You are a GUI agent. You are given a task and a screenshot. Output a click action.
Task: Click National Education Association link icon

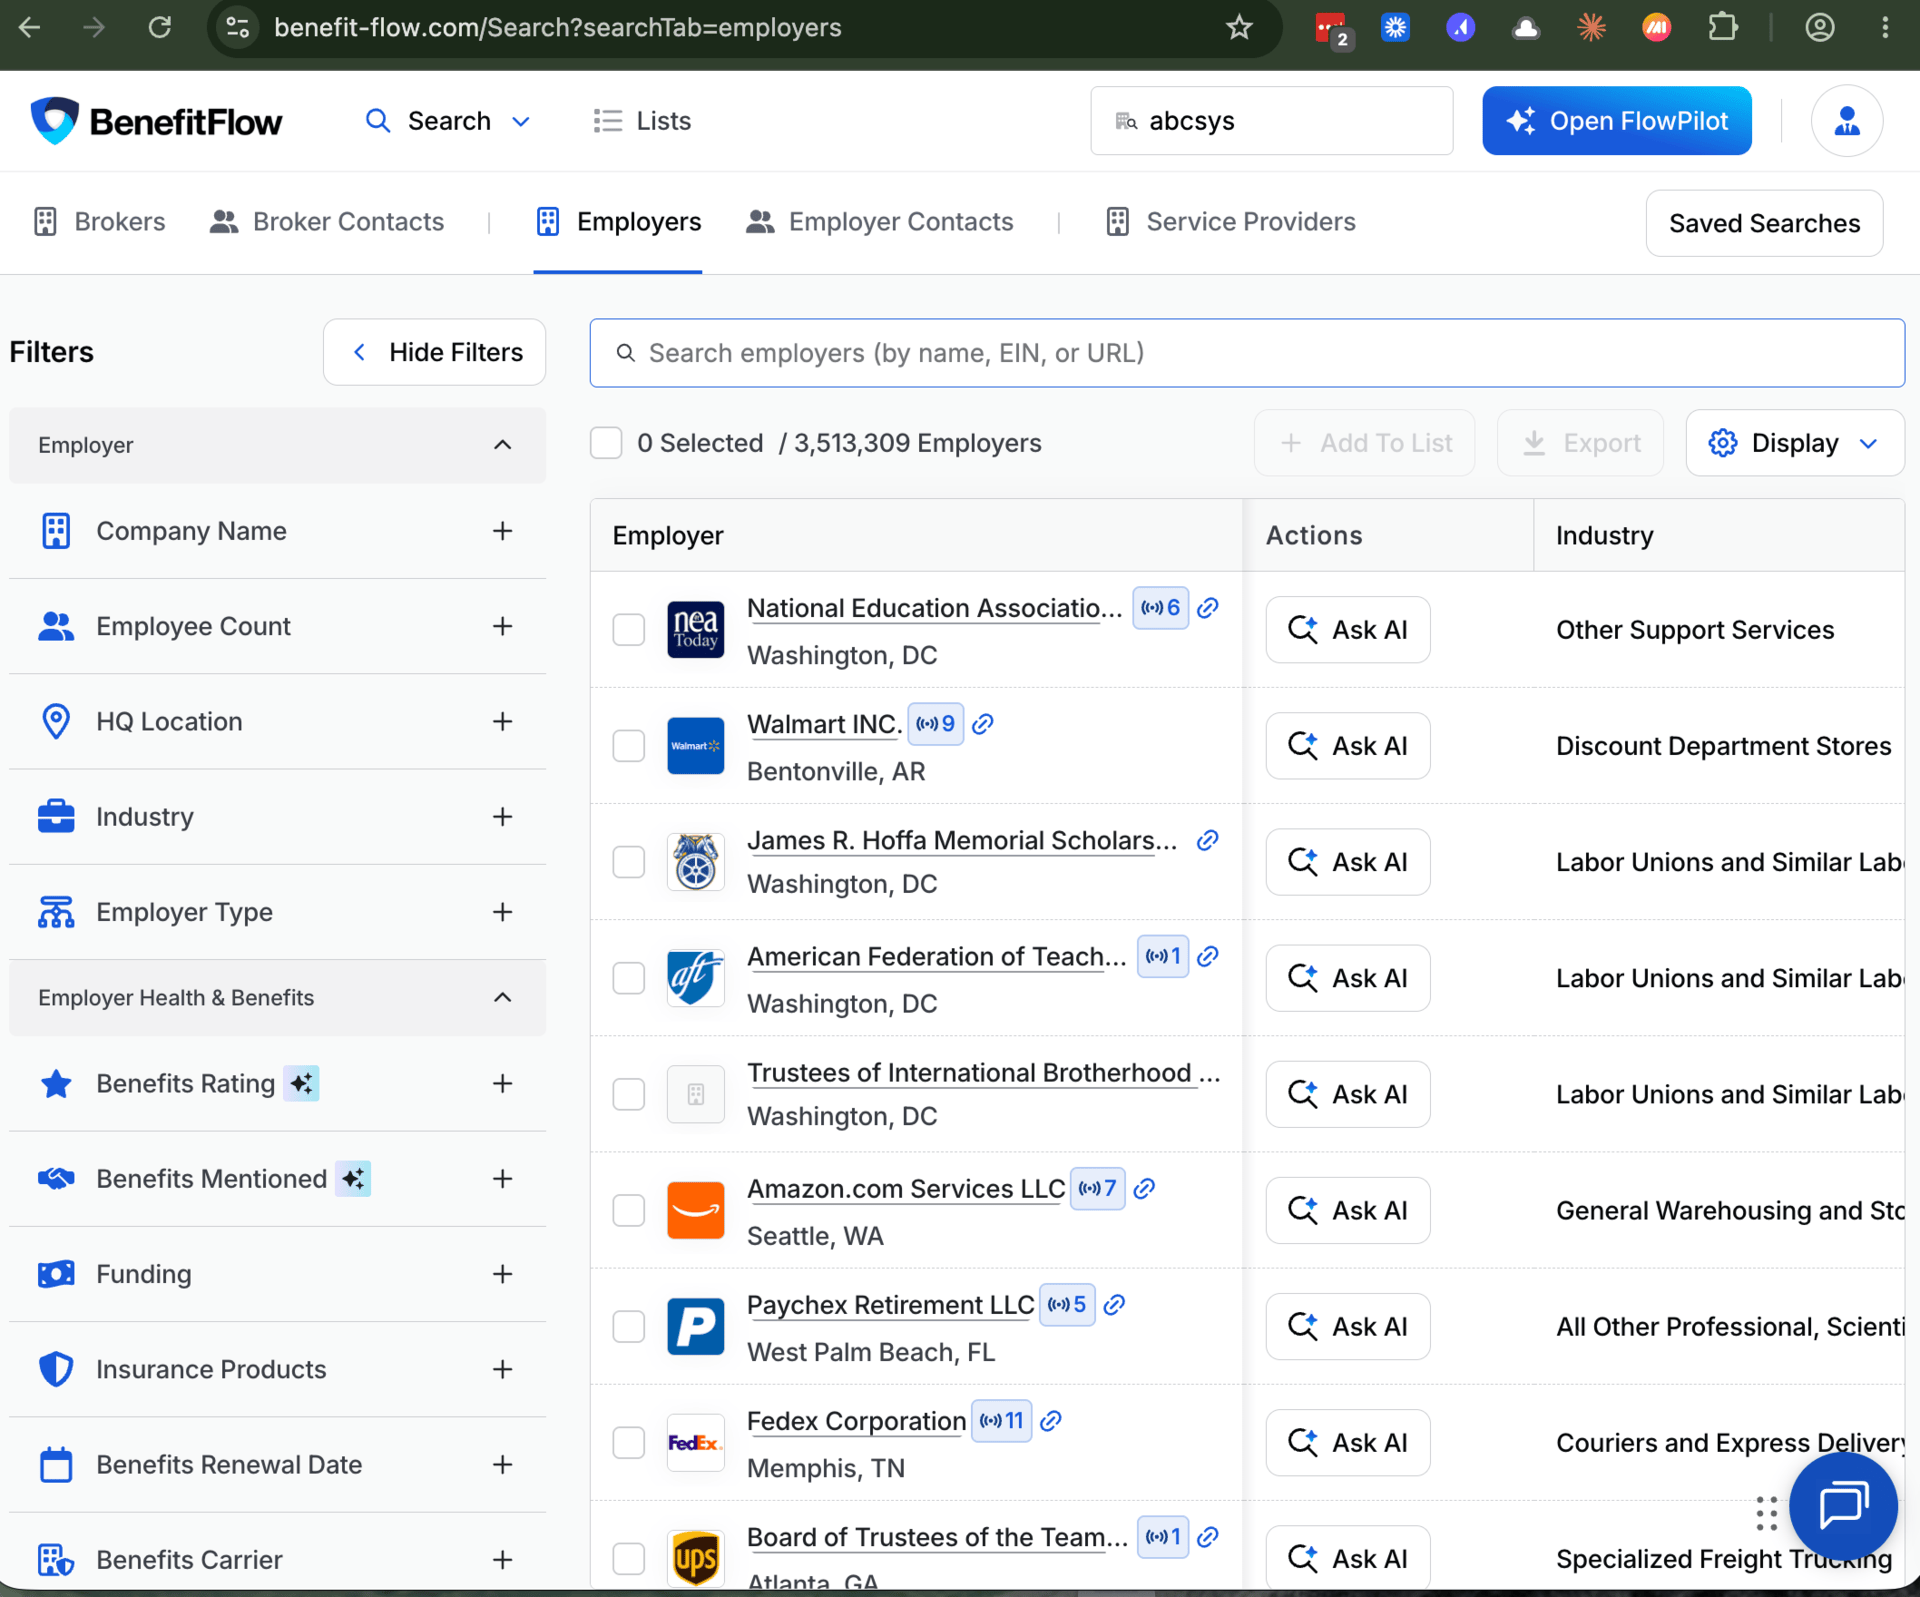coord(1208,608)
